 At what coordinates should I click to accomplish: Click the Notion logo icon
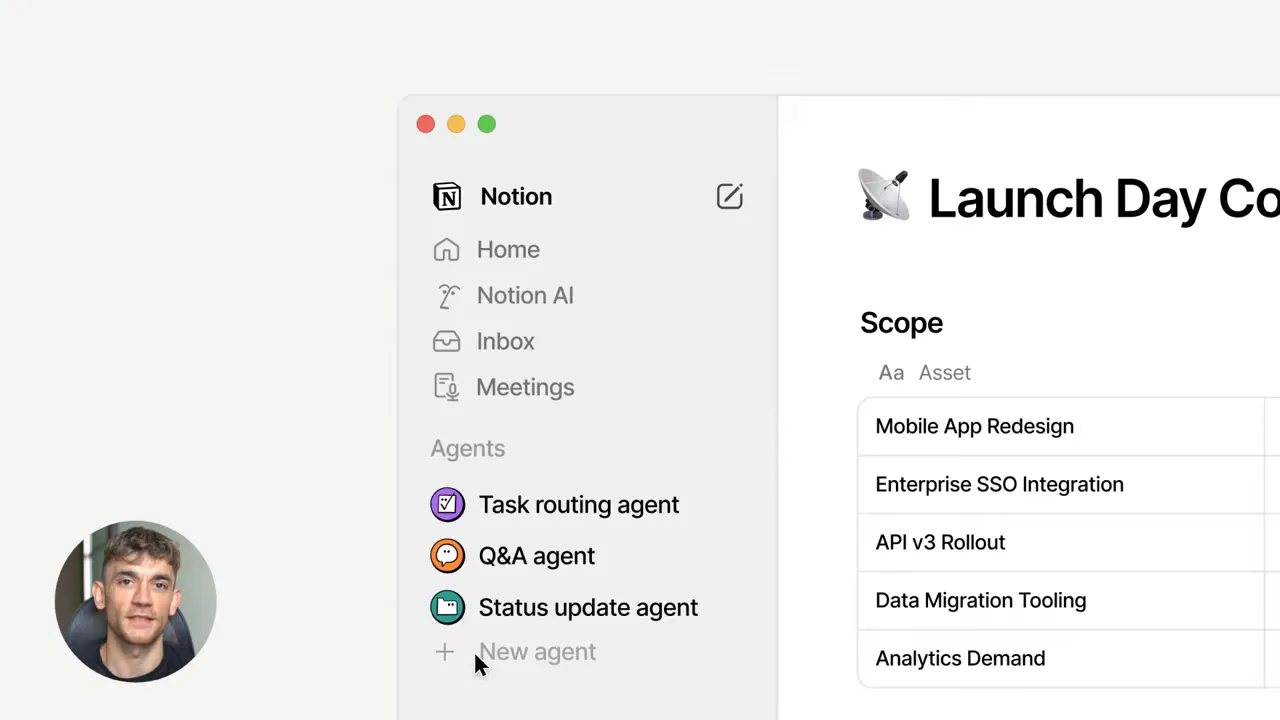[447, 196]
